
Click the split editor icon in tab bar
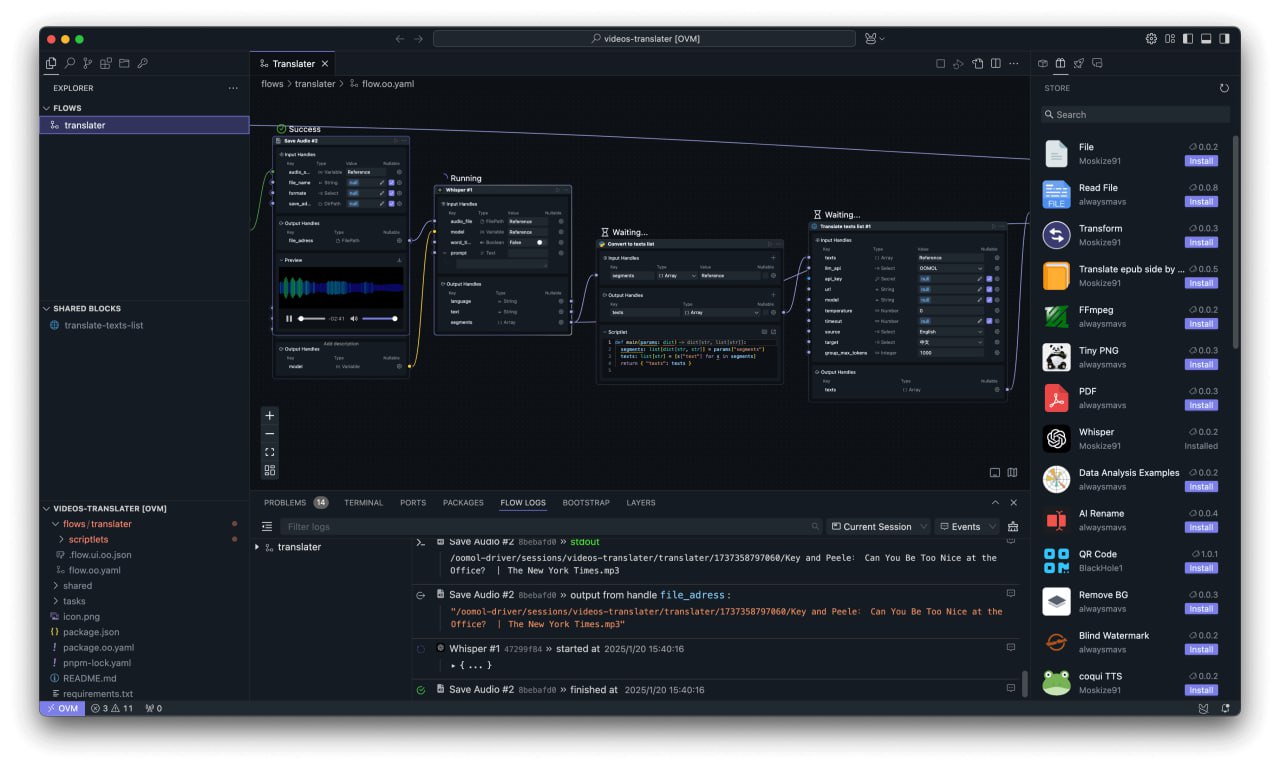(995, 64)
